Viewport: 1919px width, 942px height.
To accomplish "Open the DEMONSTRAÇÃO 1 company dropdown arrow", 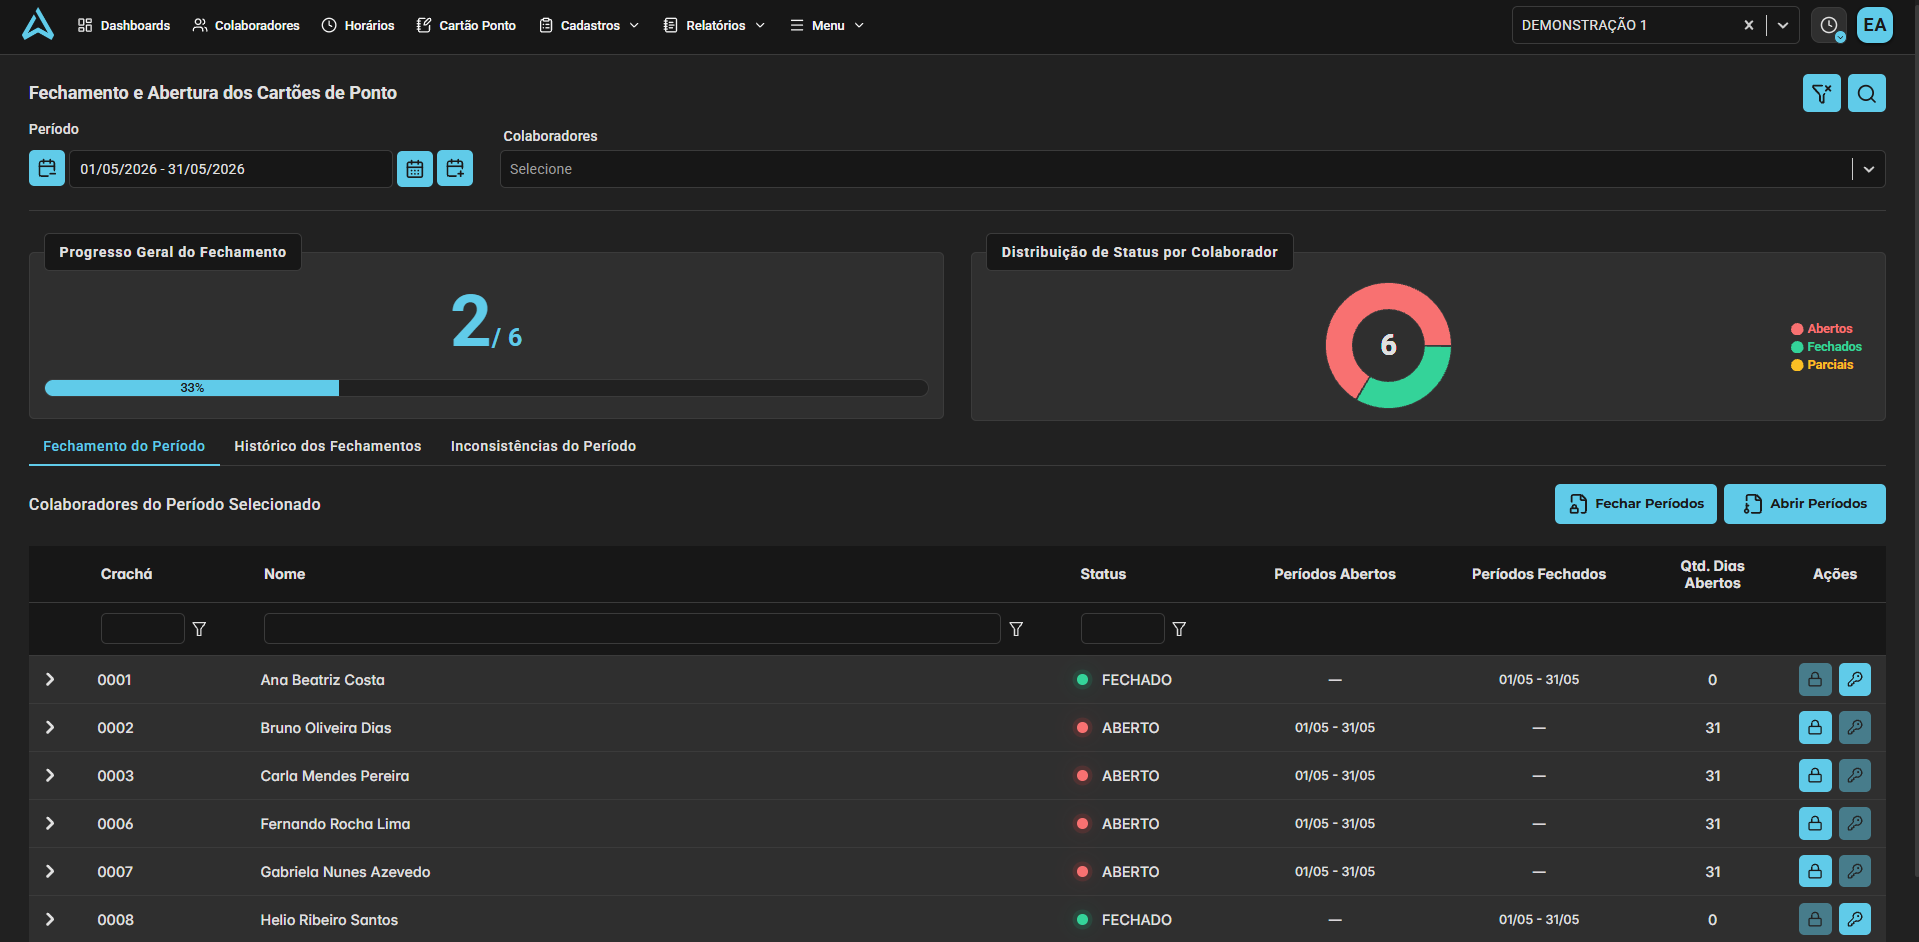I will (x=1783, y=25).
